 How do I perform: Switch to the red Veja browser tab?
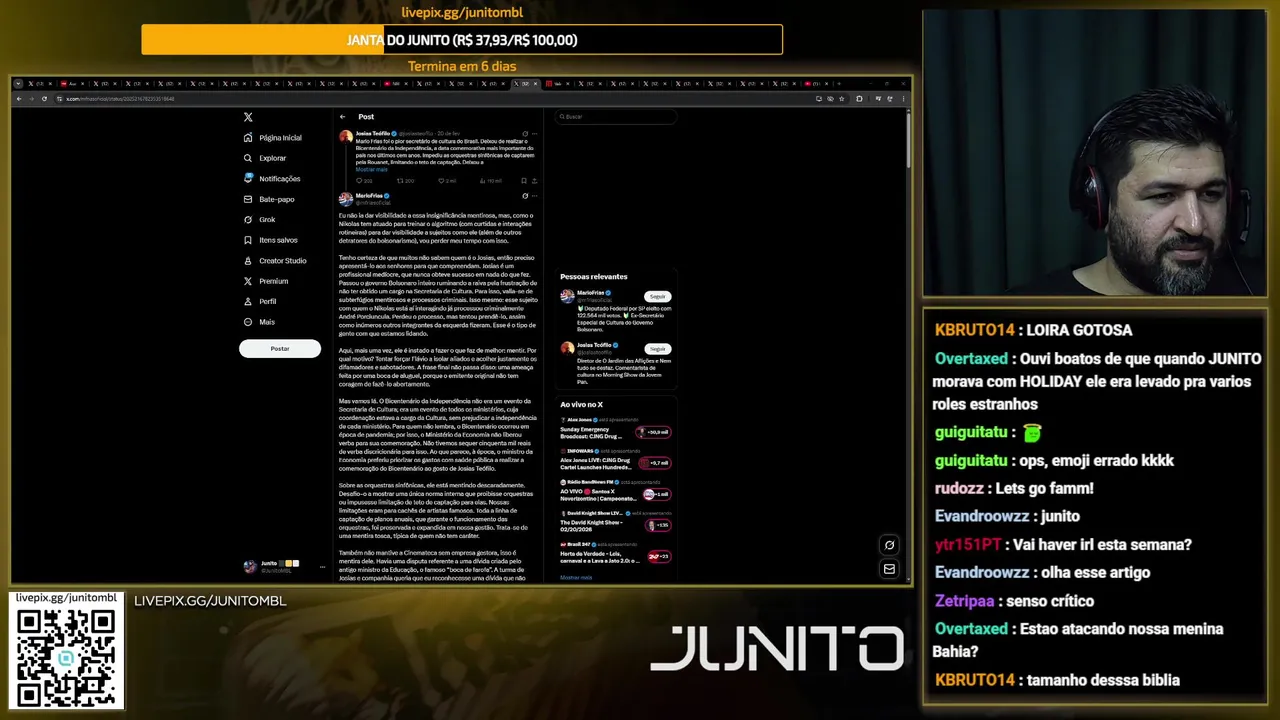(556, 84)
